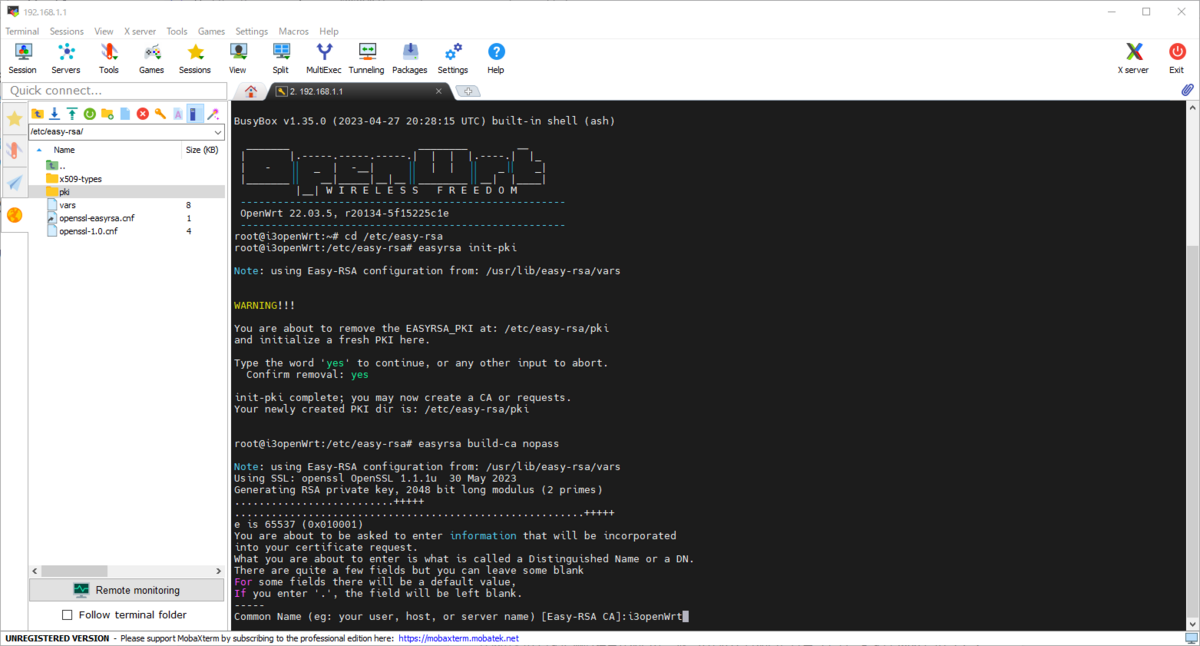Open the Session toolbar icon

[x=22, y=58]
